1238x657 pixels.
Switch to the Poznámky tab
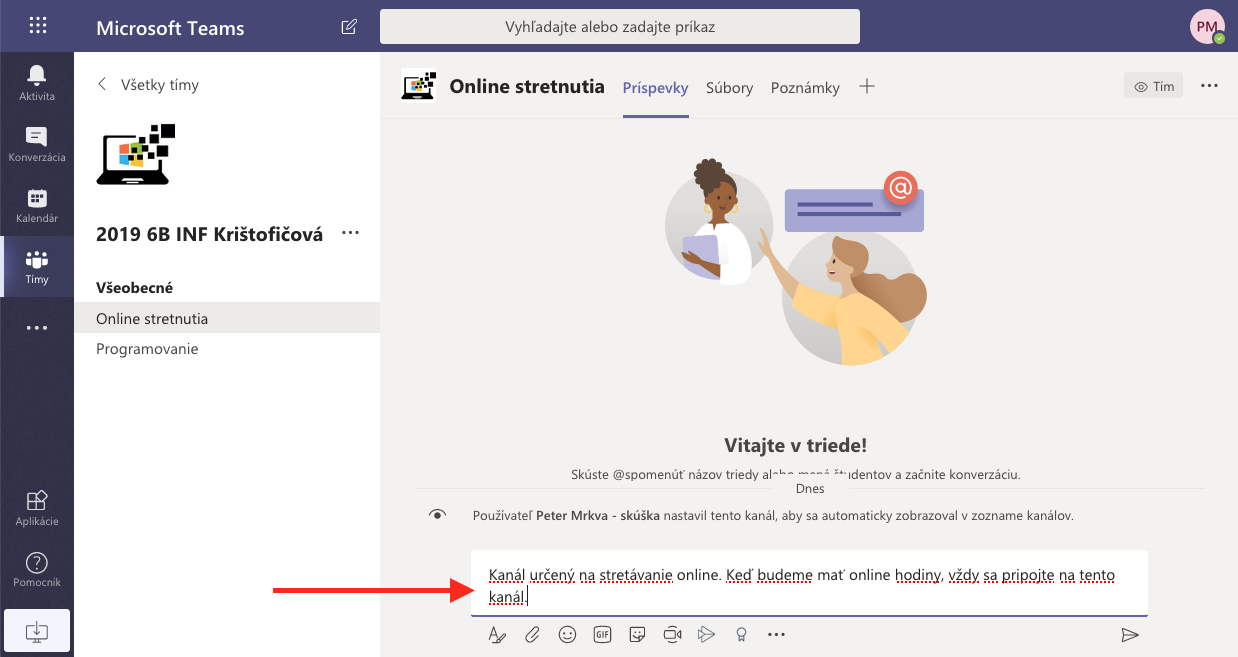(805, 88)
